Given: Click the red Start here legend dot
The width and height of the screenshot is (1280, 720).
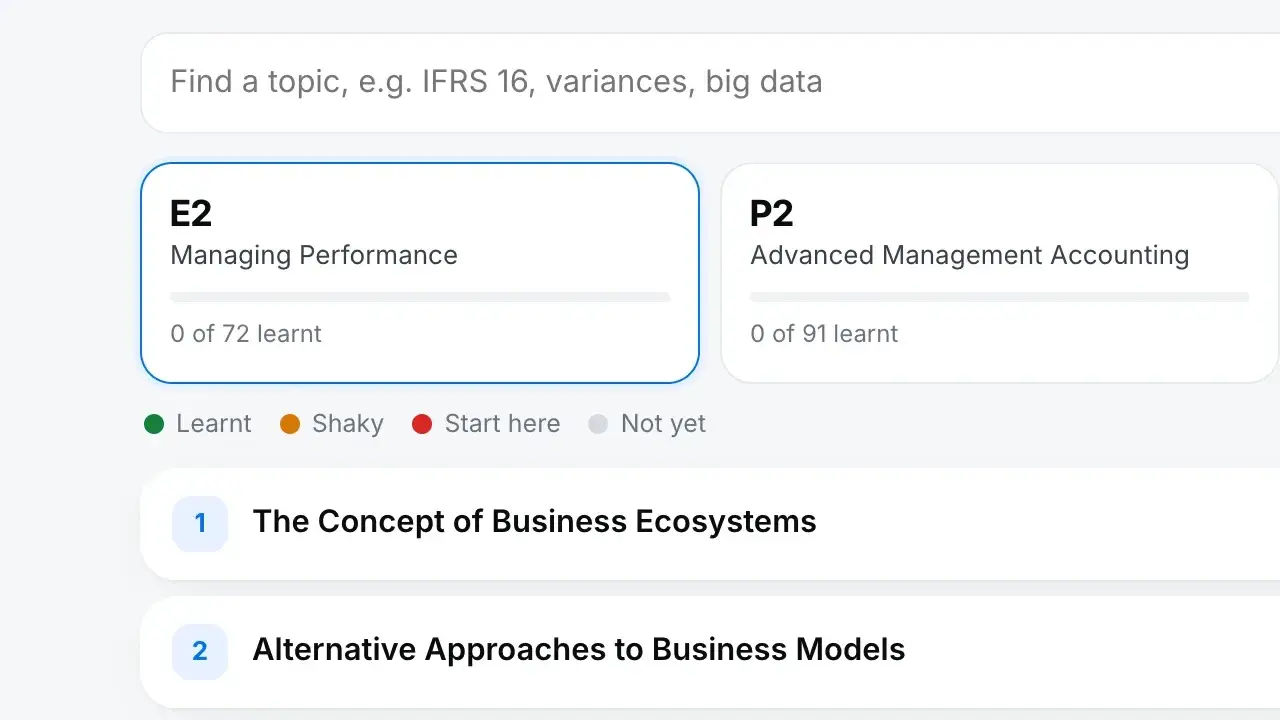Looking at the screenshot, I should pos(422,424).
